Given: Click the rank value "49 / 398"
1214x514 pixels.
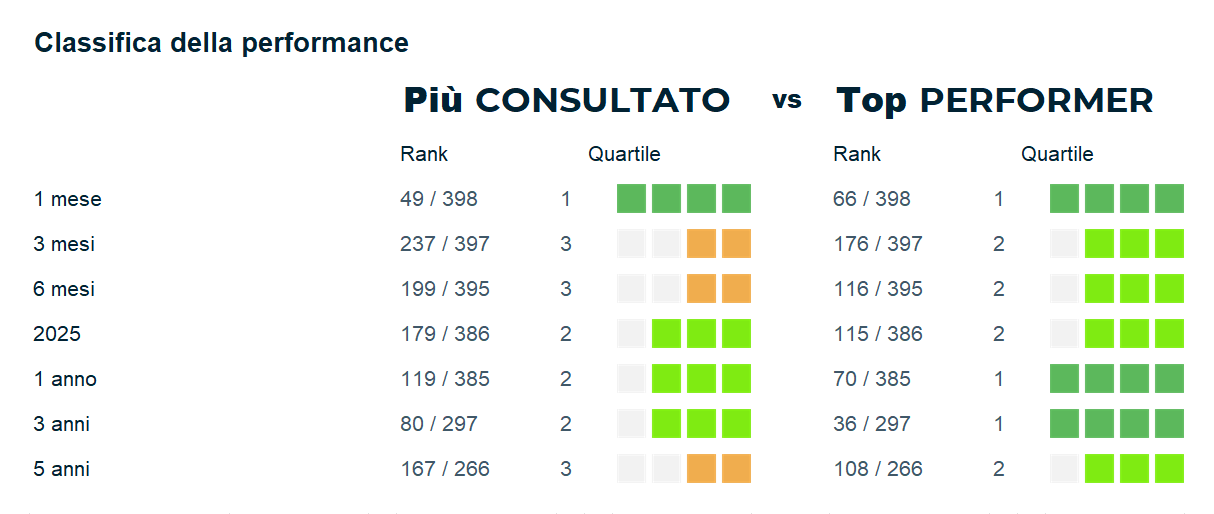Looking at the screenshot, I should pos(439,199).
